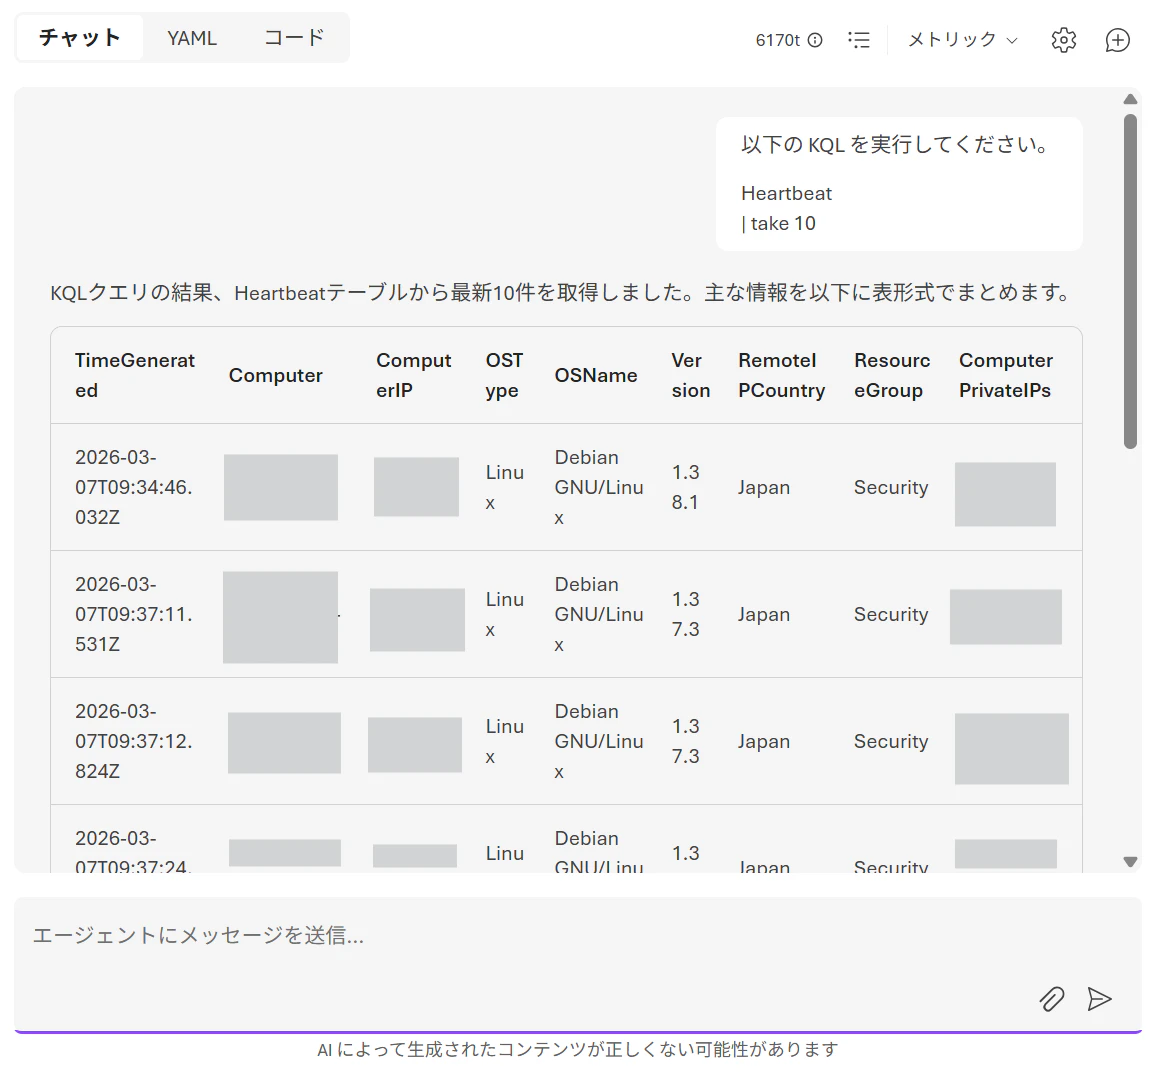Click the RemoteIPCountry column header
1150x1077 pixels.
click(x=781, y=375)
